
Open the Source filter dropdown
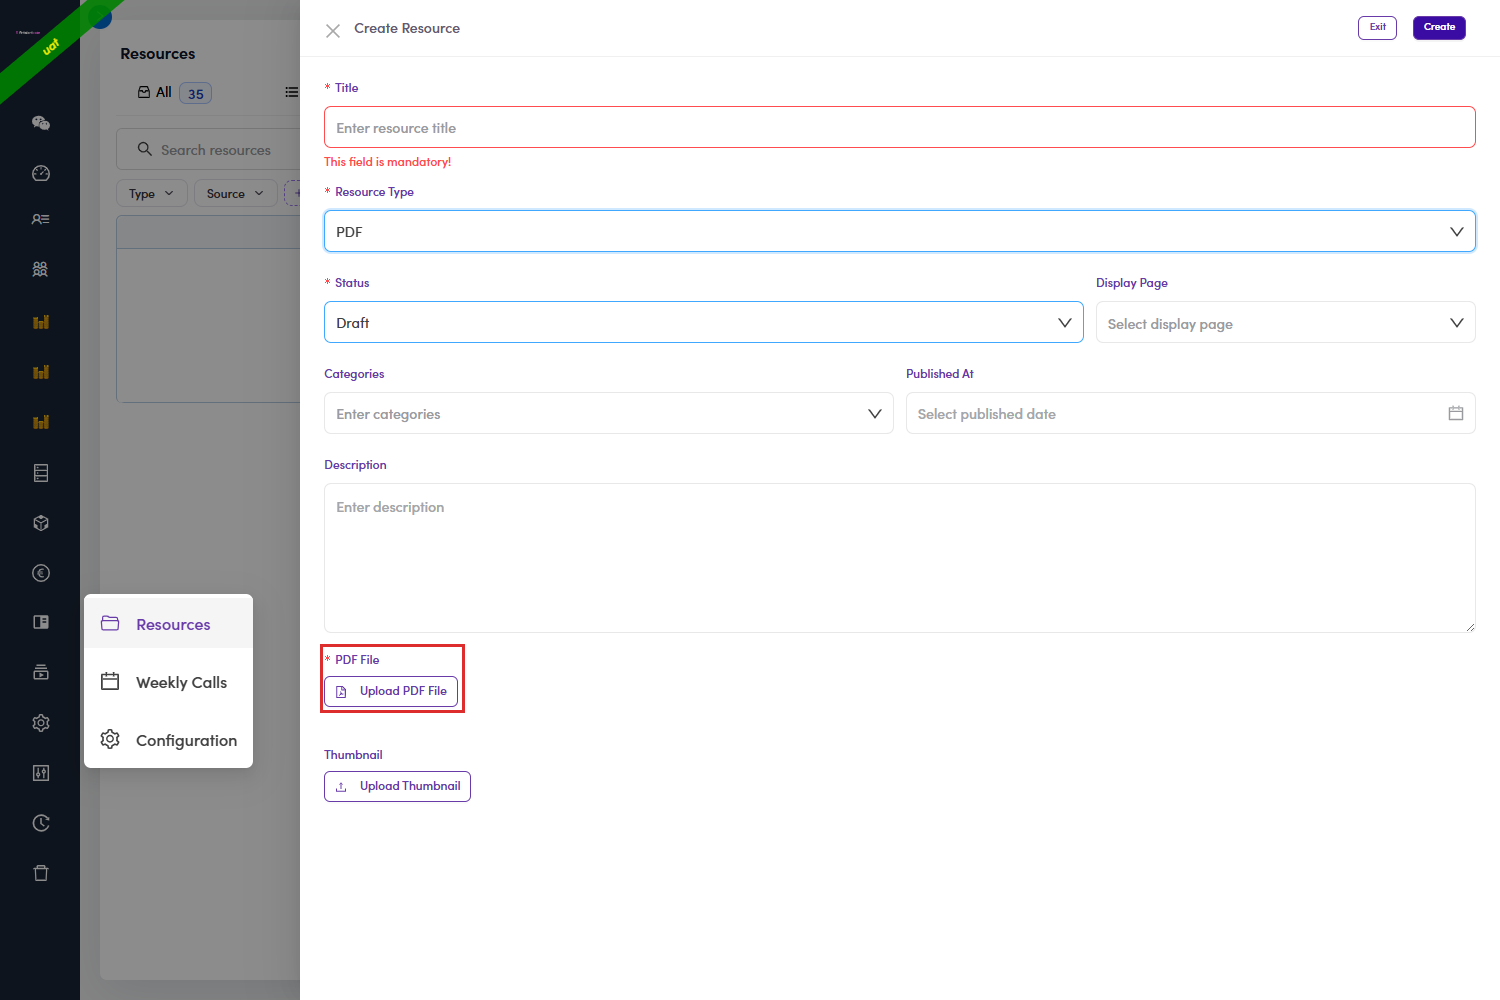click(235, 193)
